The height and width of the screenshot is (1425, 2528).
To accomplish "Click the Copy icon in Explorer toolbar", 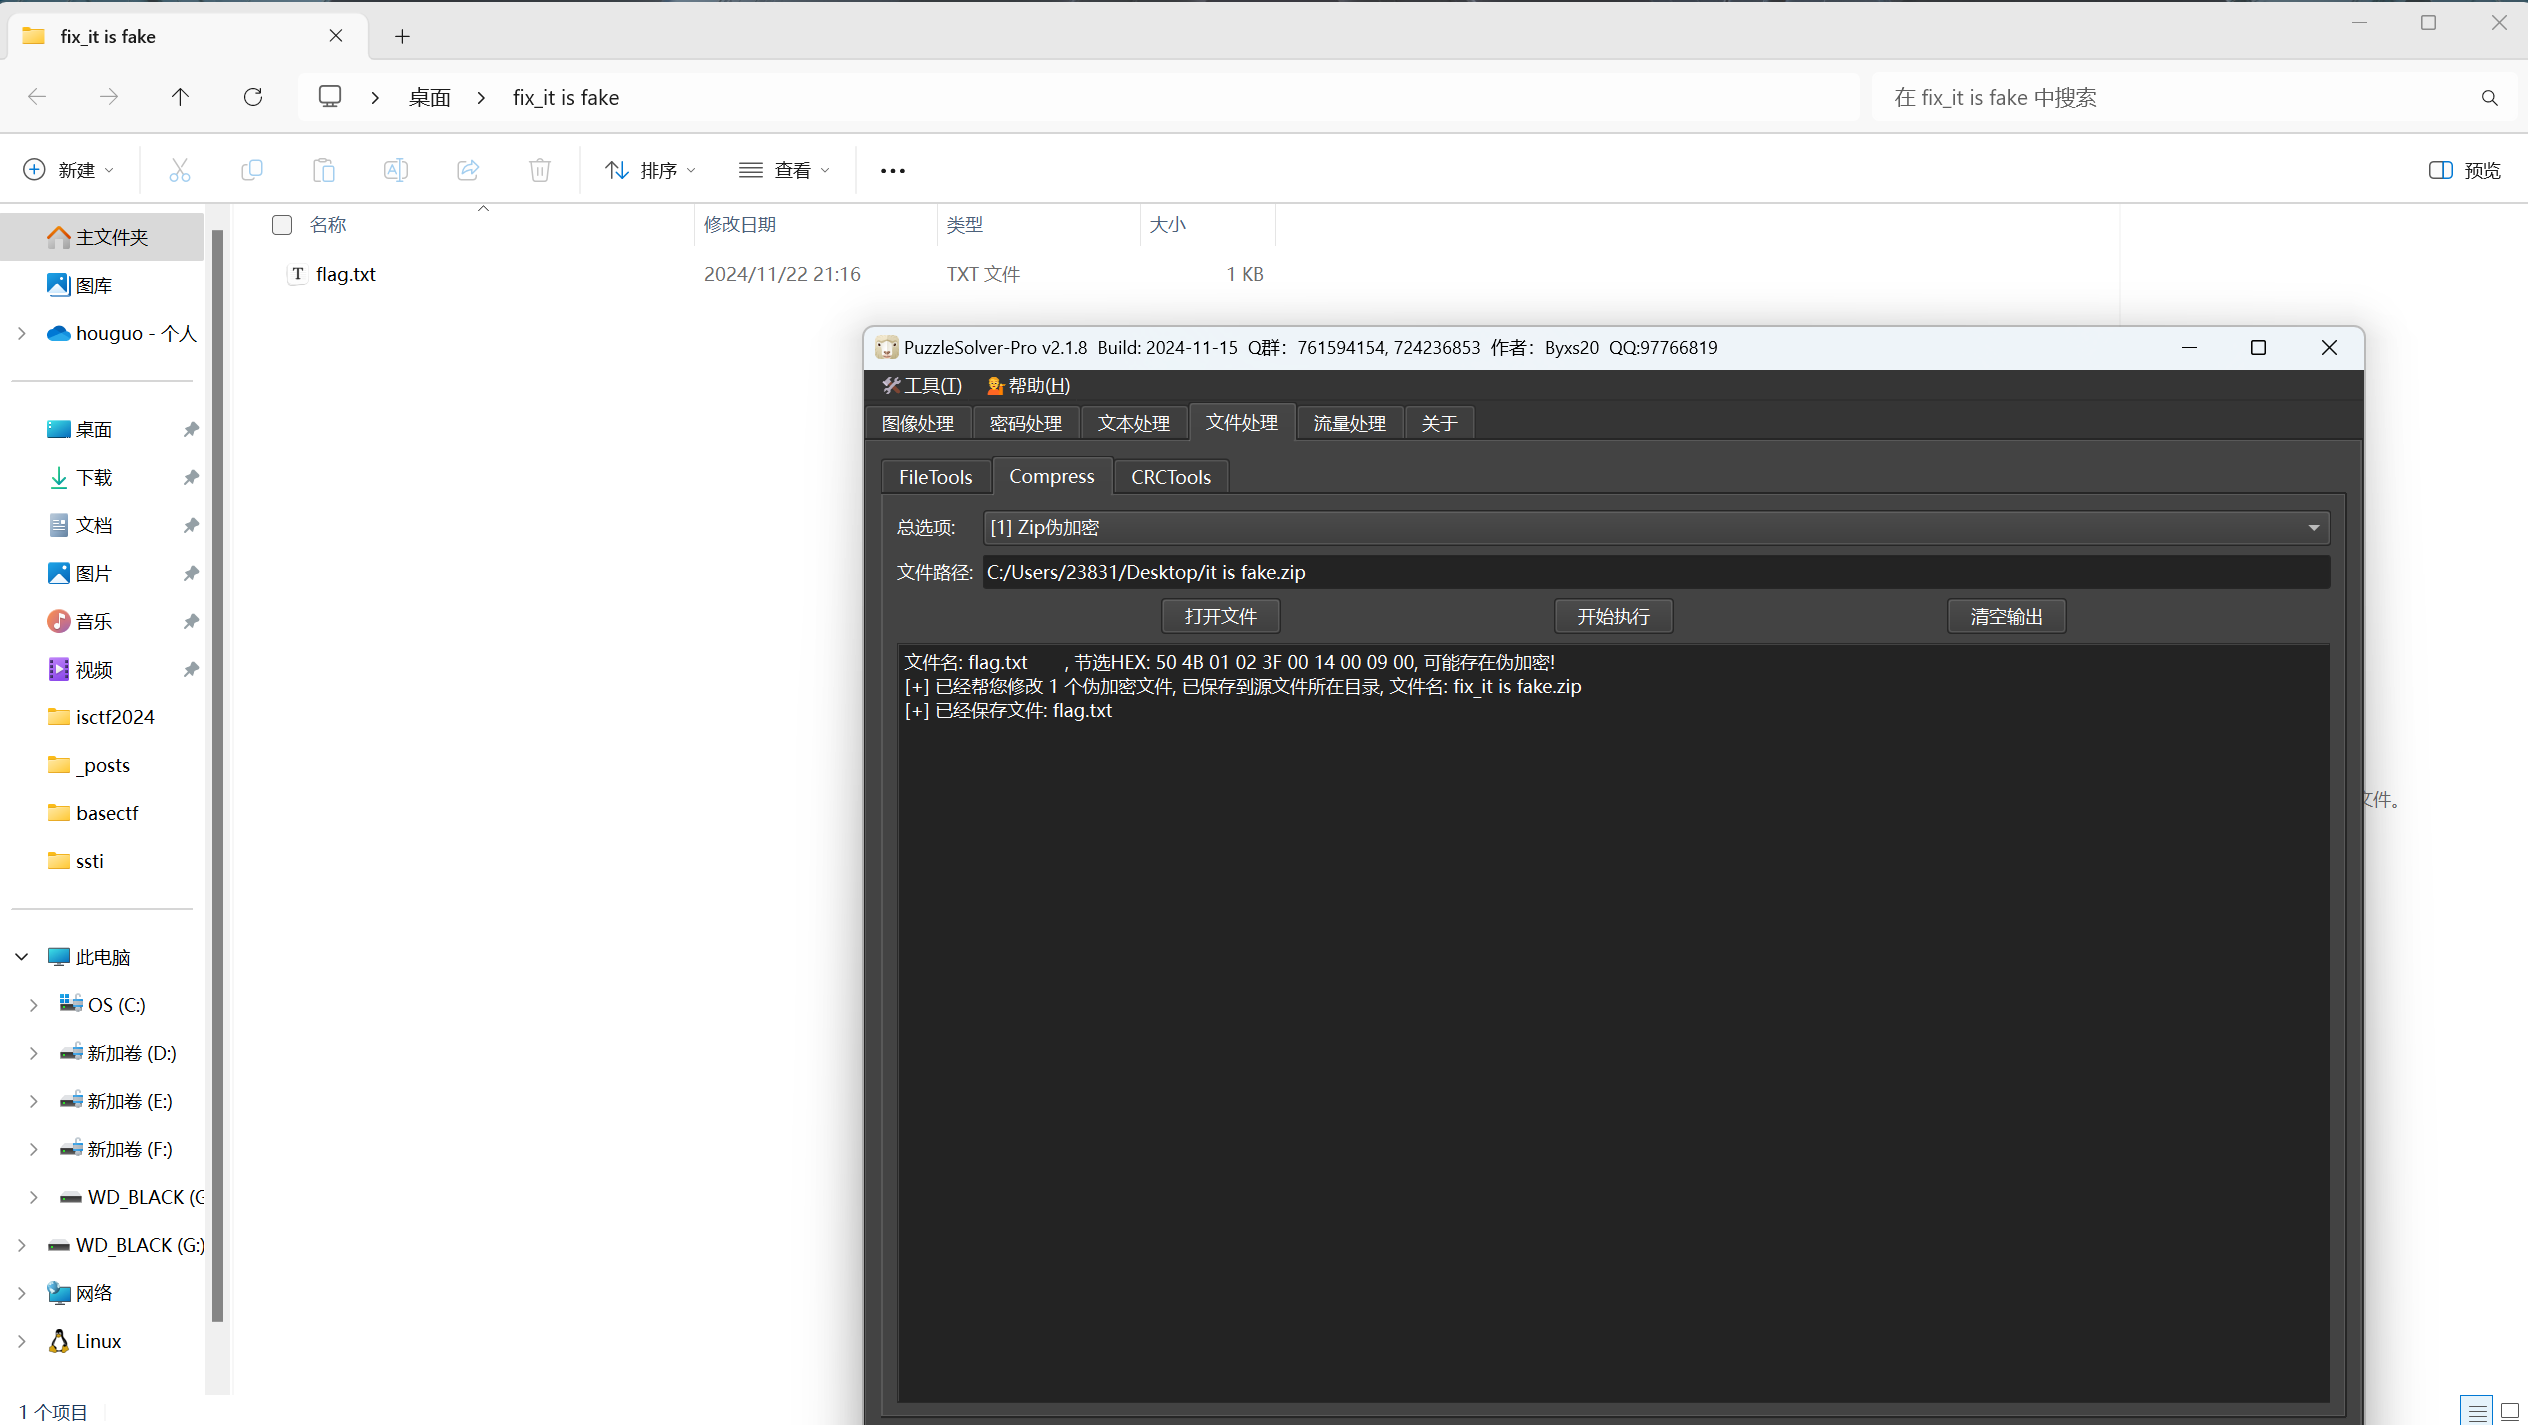I will tap(252, 170).
